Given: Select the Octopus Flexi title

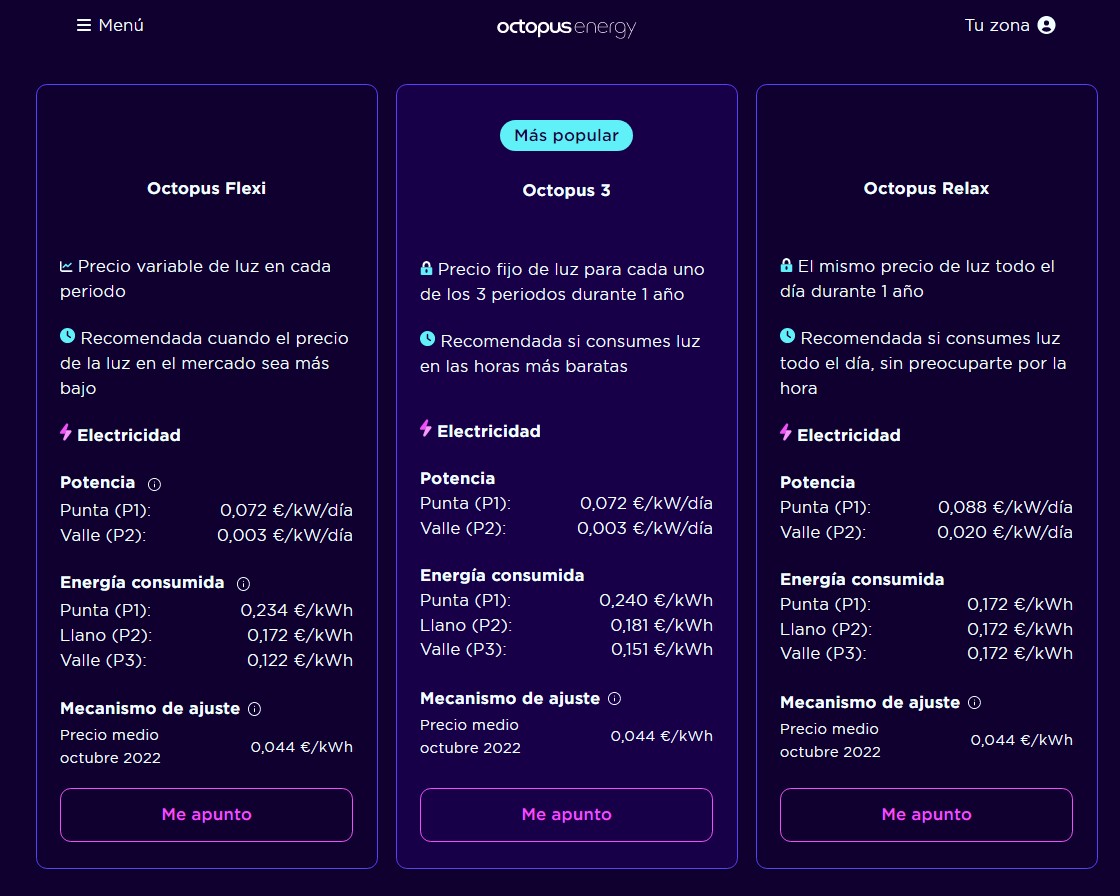Looking at the screenshot, I should (x=206, y=189).
